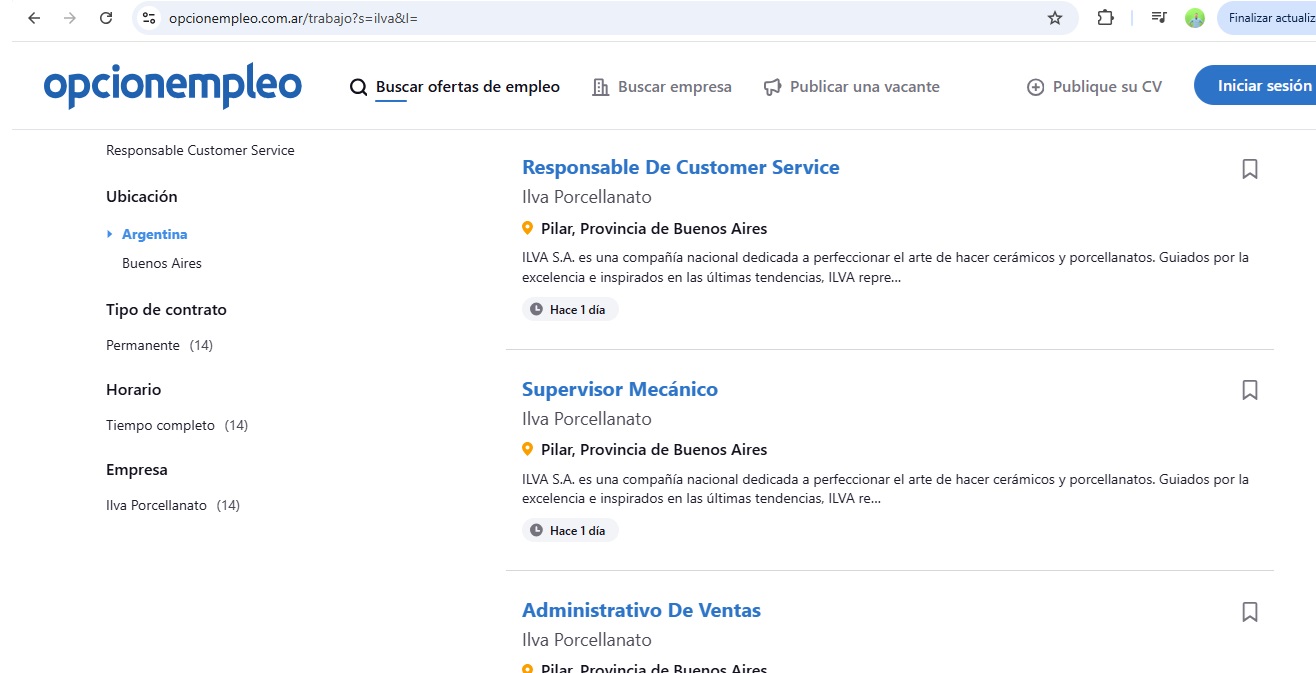Click location pin icon of Supervisor Mecánico job

pyautogui.click(x=527, y=449)
